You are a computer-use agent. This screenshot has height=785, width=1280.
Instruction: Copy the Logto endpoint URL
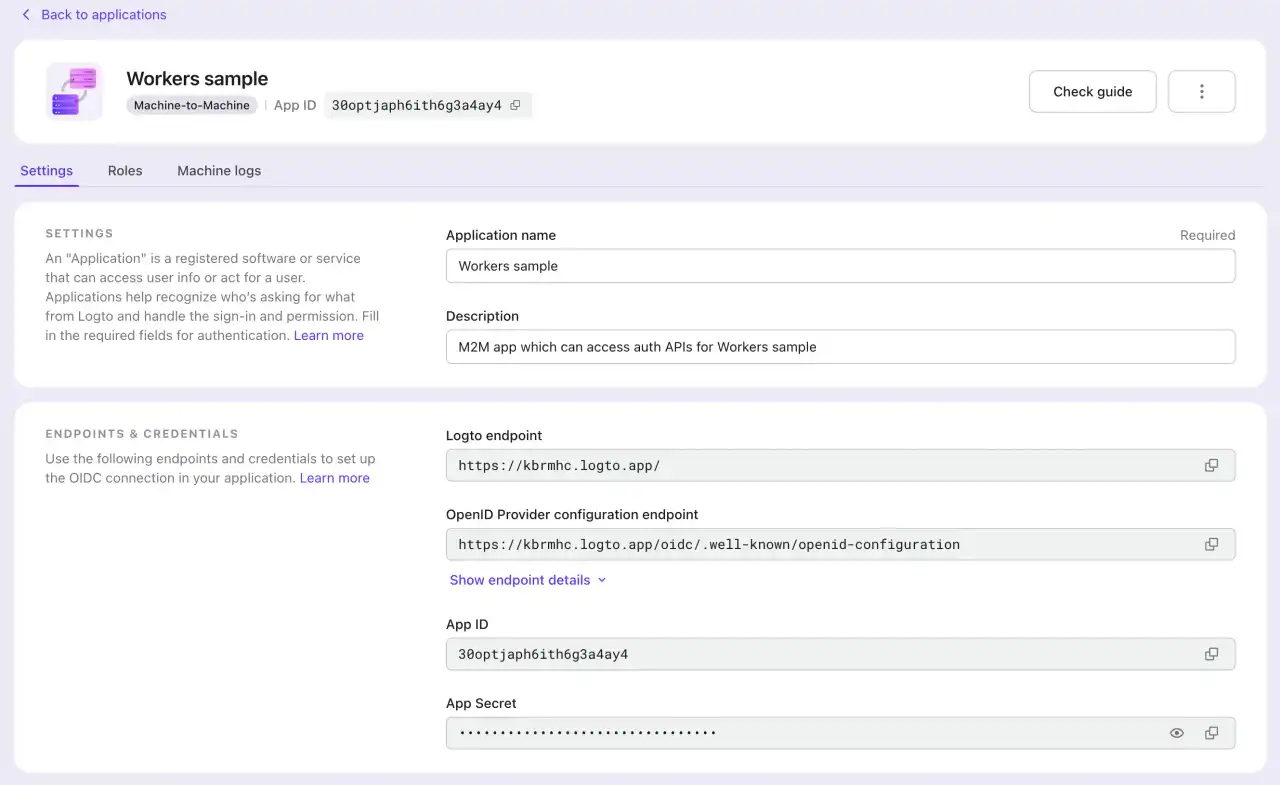coord(1211,465)
